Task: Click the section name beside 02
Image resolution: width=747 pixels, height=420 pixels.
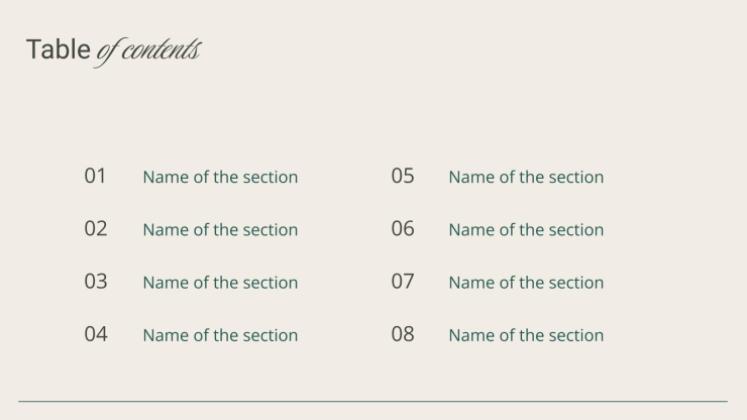Action: 220,230
